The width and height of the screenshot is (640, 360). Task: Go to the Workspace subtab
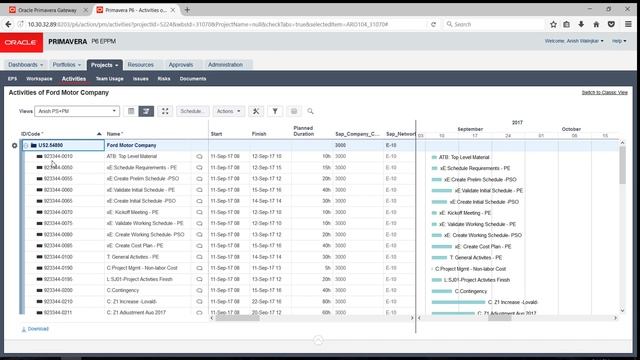coord(39,79)
